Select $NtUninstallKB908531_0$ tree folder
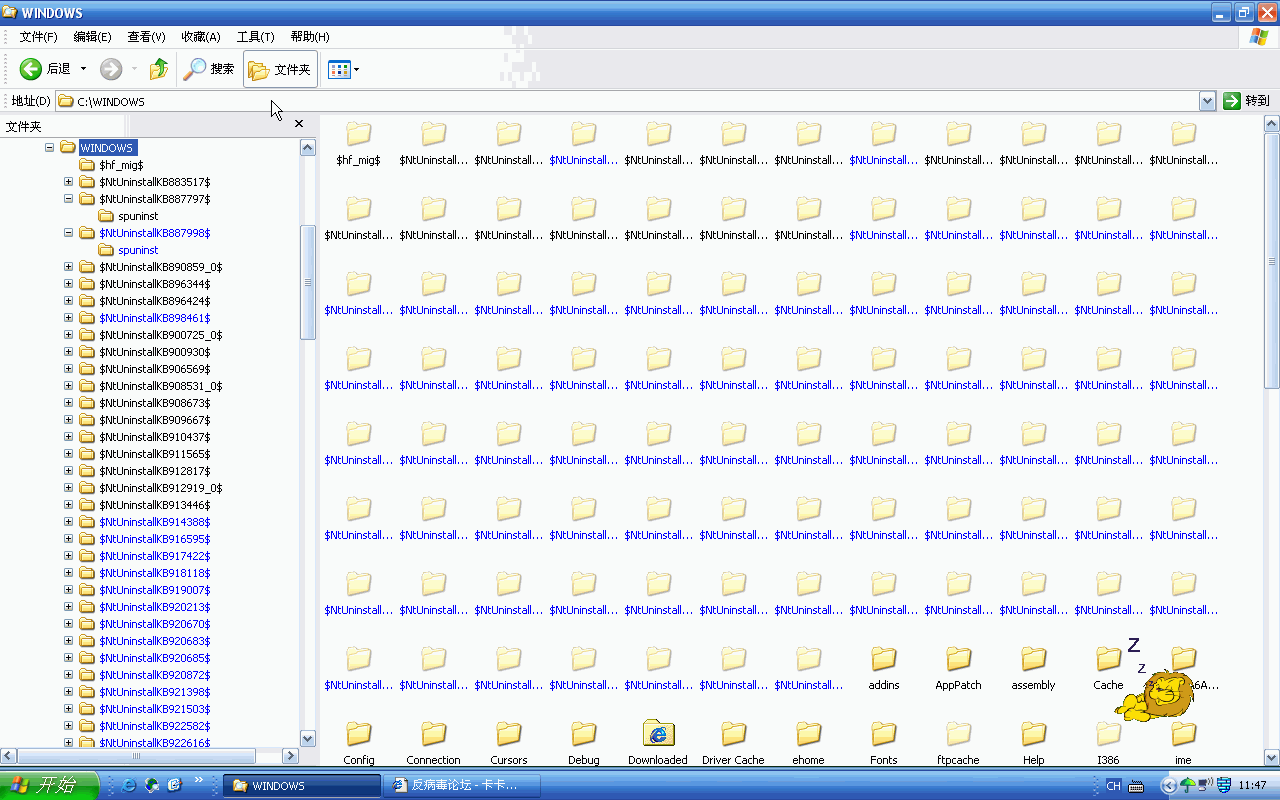 [160, 386]
